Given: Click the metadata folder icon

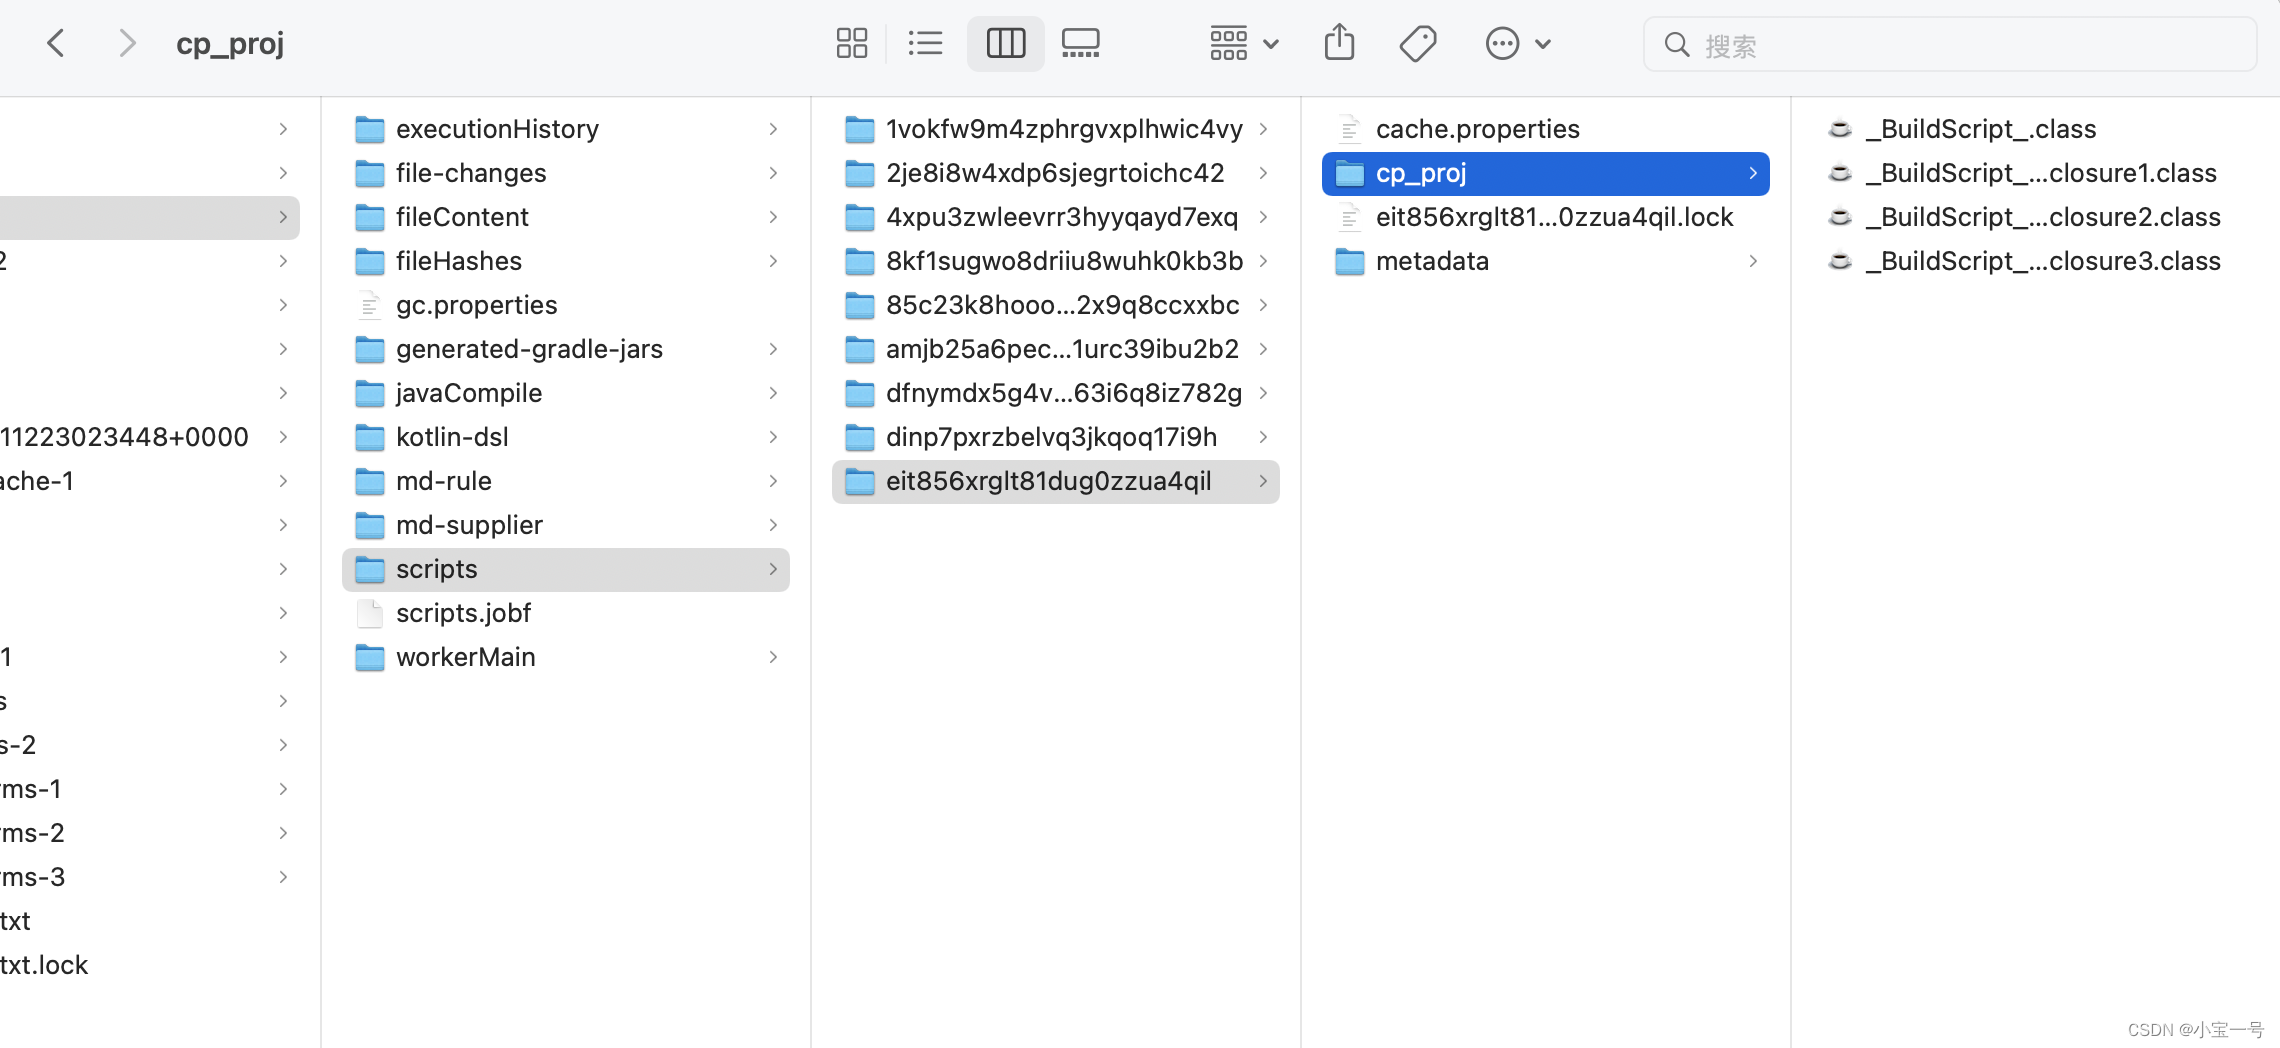Looking at the screenshot, I should 1350,262.
